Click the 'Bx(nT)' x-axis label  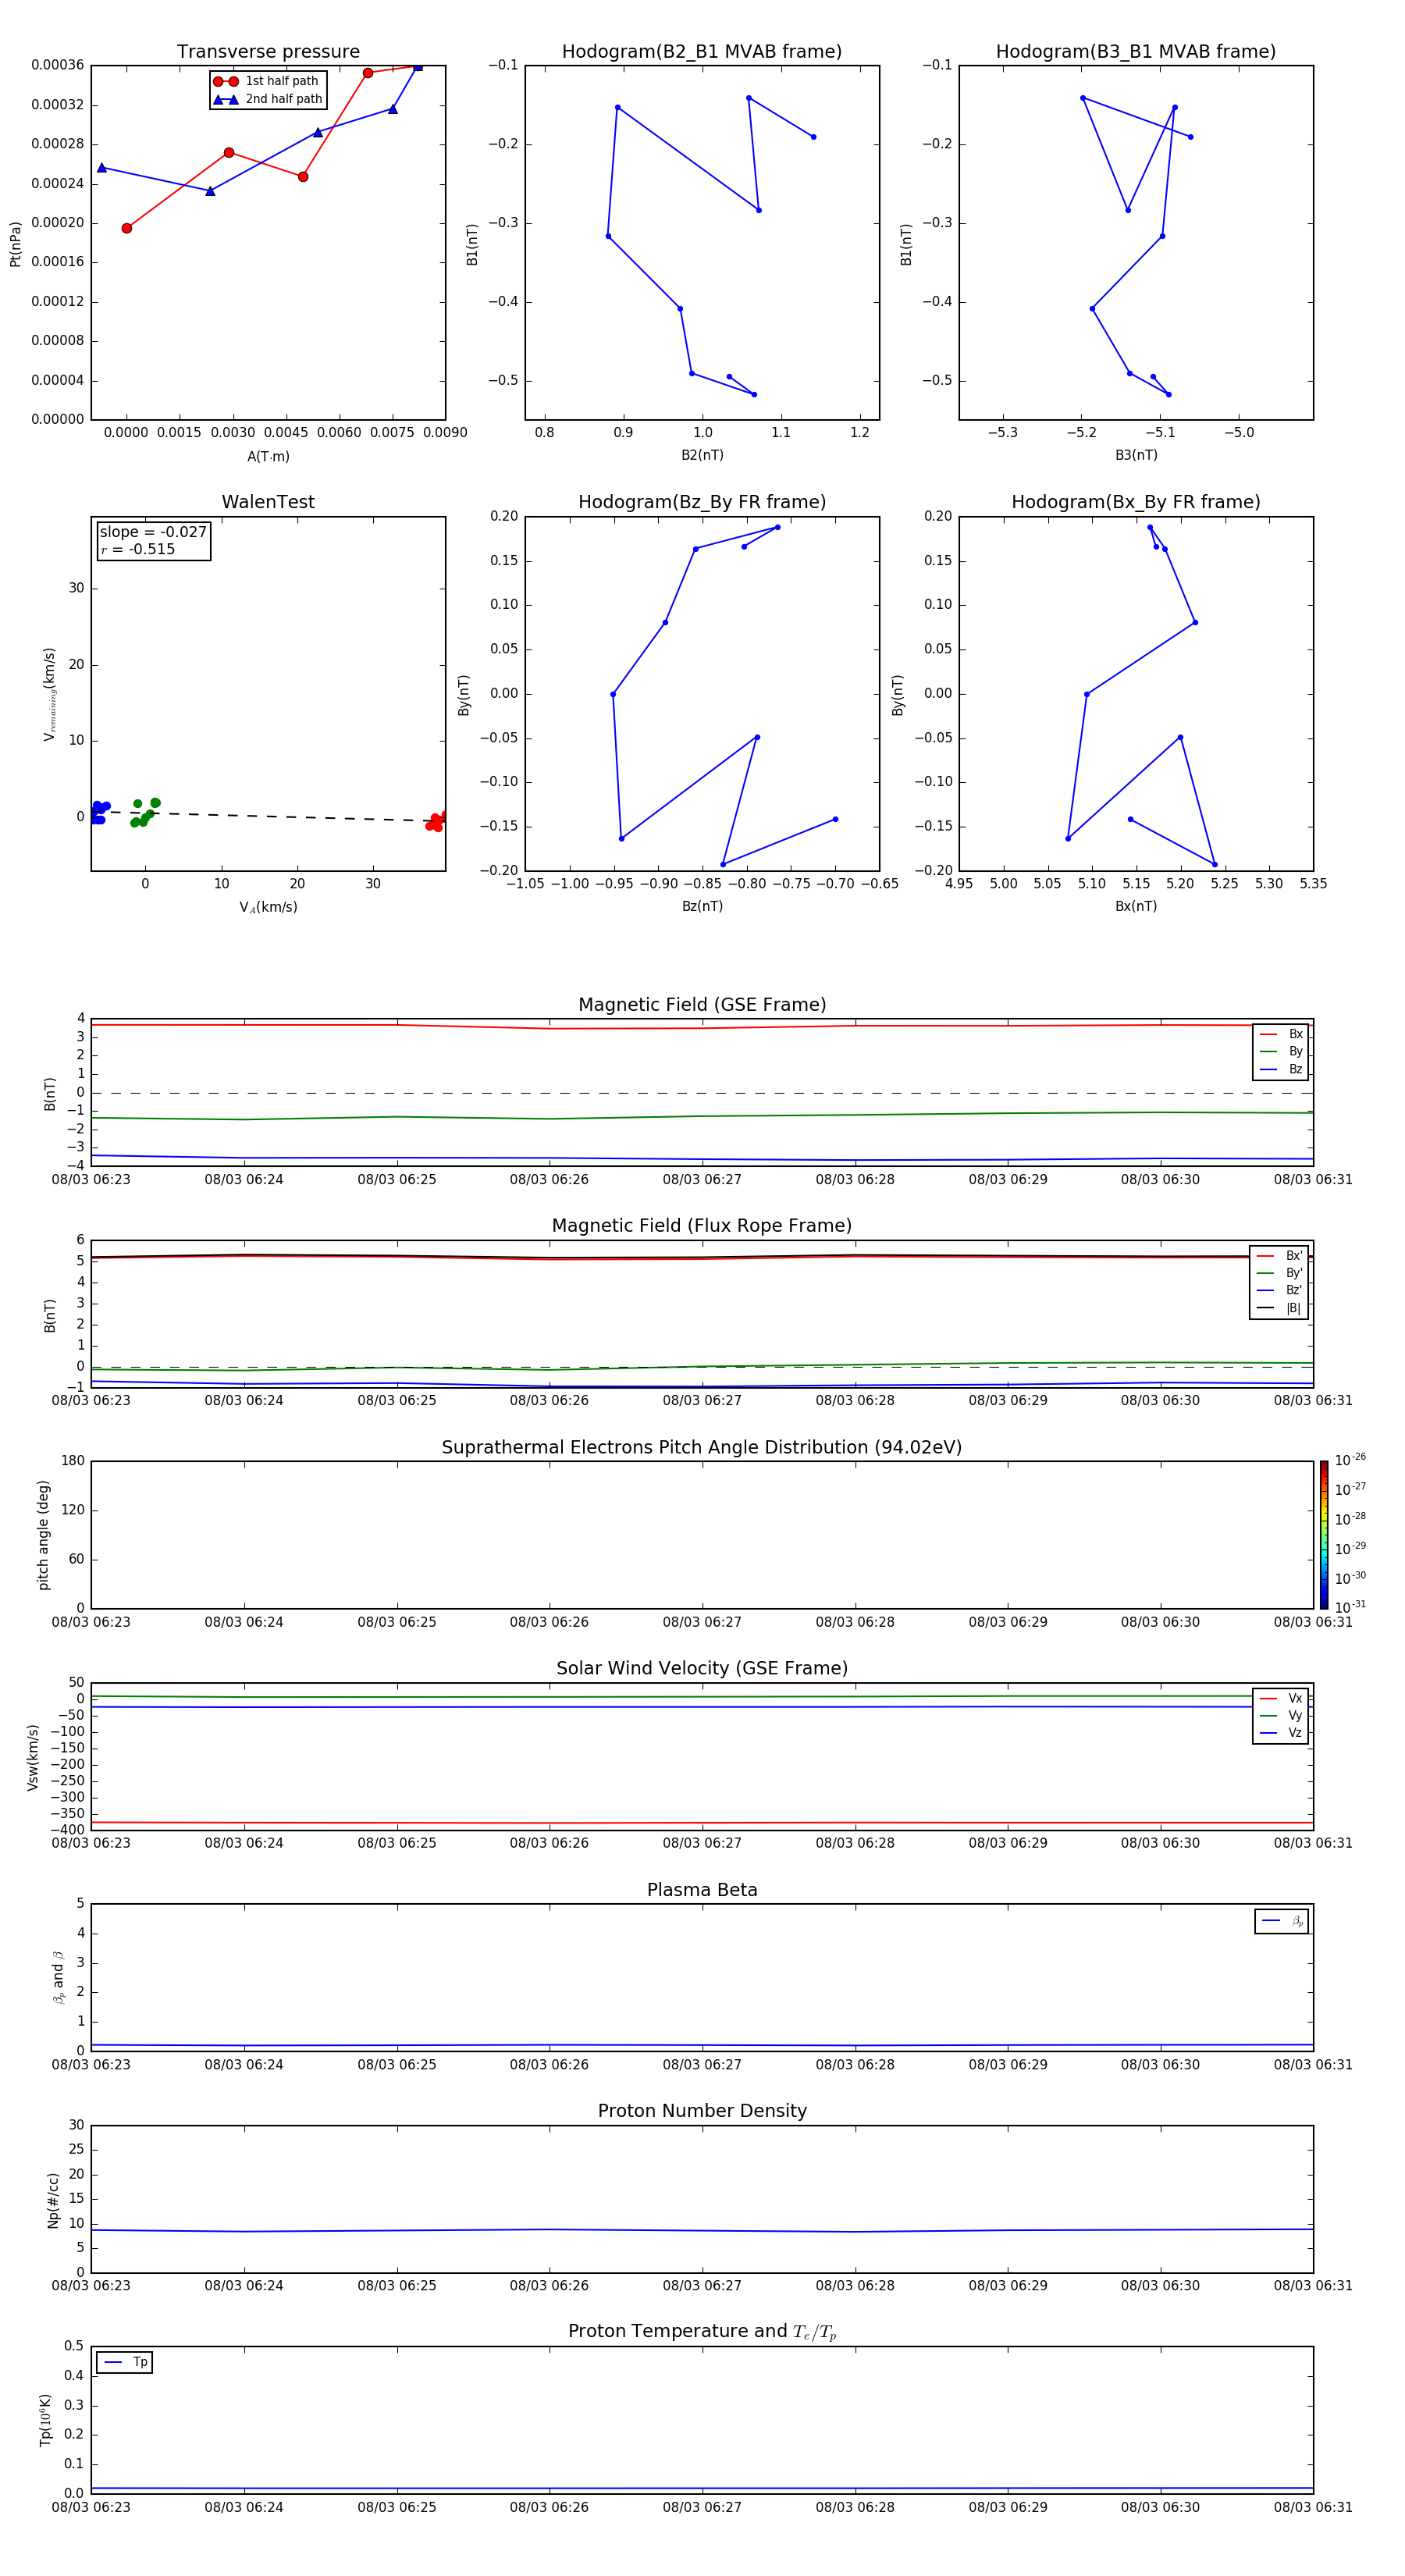point(1136,906)
